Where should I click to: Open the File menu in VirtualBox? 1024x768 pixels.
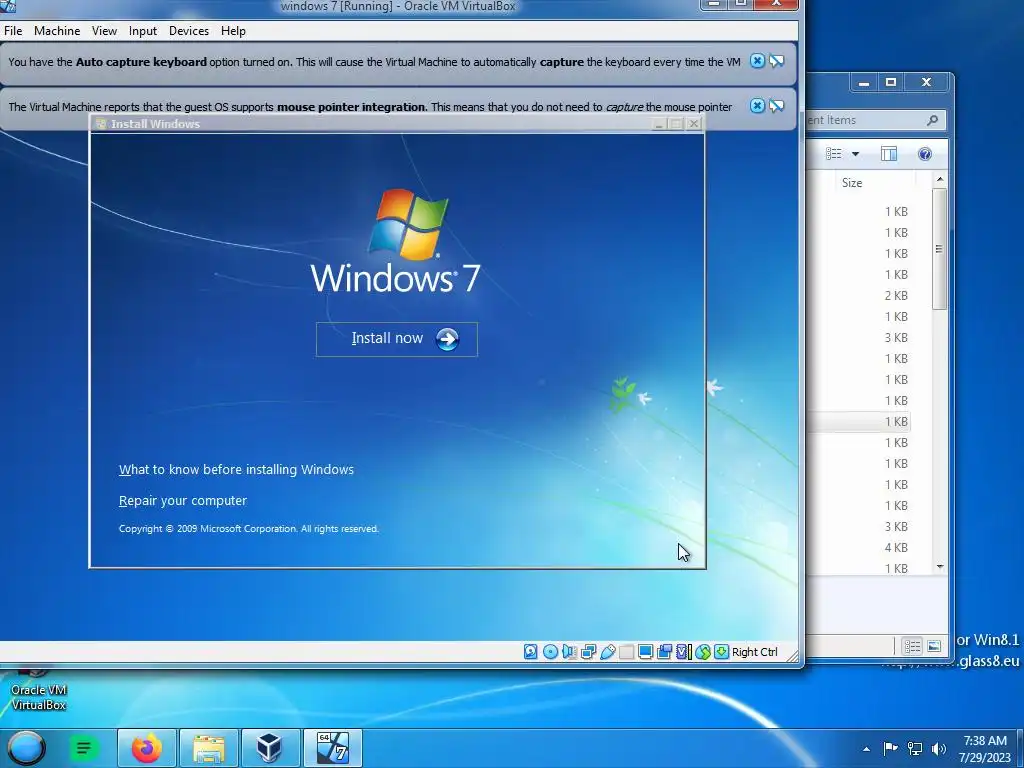(13, 31)
